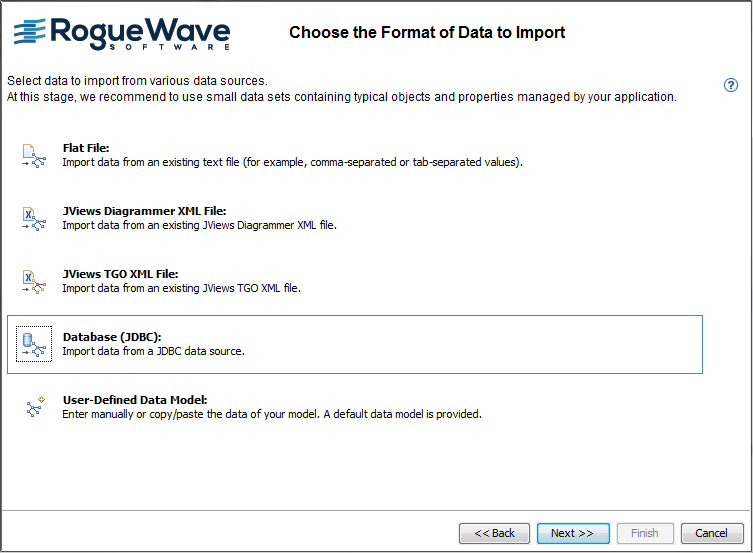
Task: Open the help question mark icon
Action: click(731, 85)
